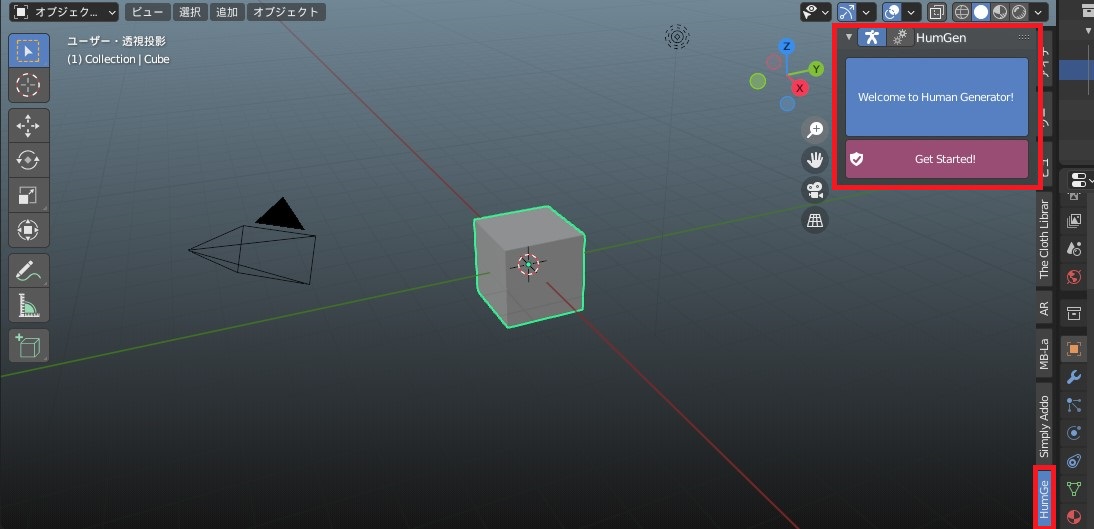The image size is (1094, 529).
Task: Open the Material properties tab
Action: pyautogui.click(x=1074, y=516)
